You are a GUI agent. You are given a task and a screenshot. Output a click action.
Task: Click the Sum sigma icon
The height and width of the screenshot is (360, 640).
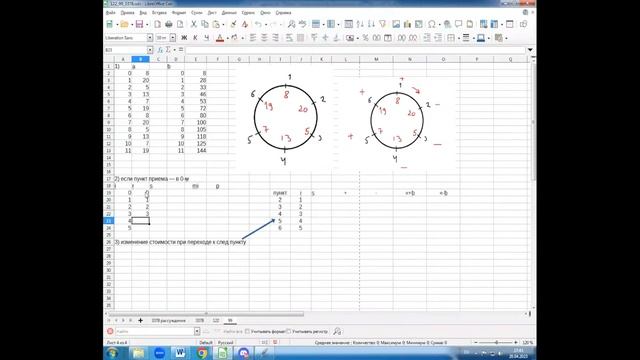click(x=168, y=50)
